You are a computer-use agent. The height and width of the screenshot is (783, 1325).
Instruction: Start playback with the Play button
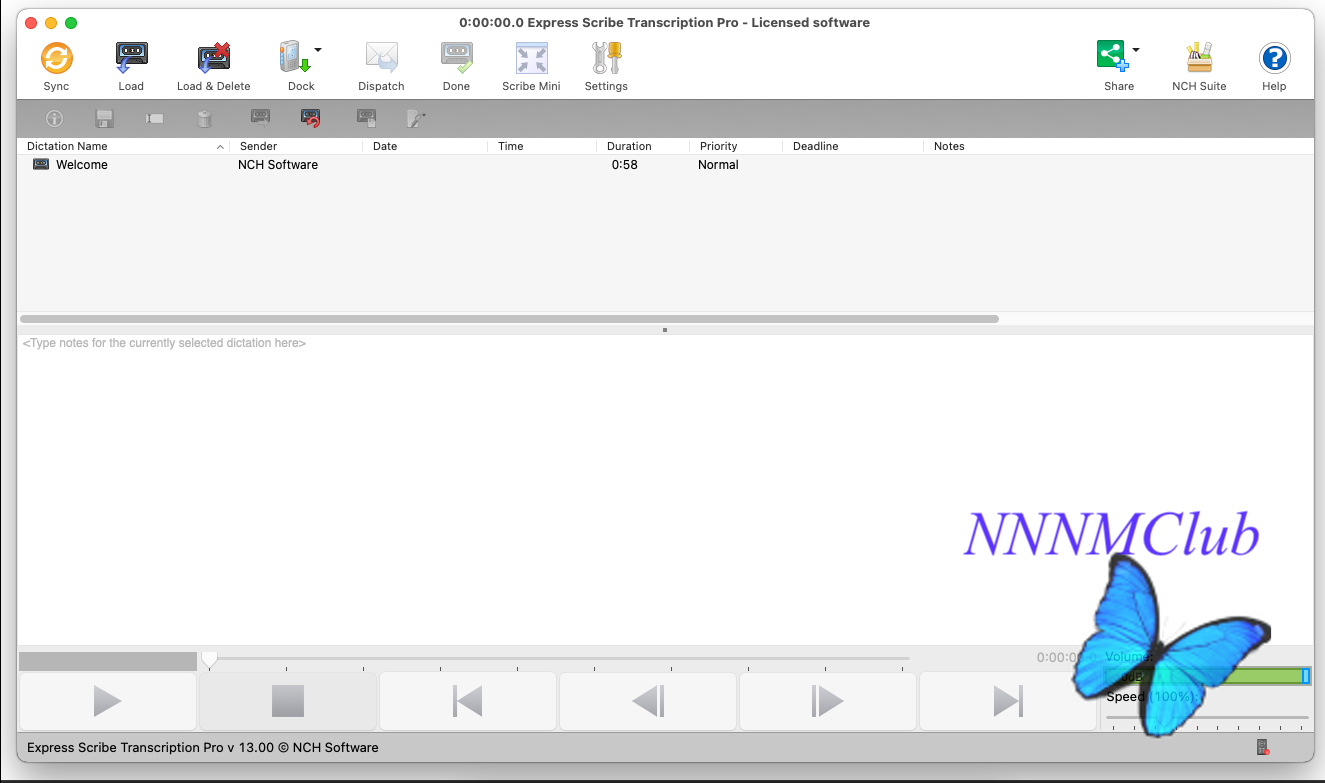coord(108,701)
